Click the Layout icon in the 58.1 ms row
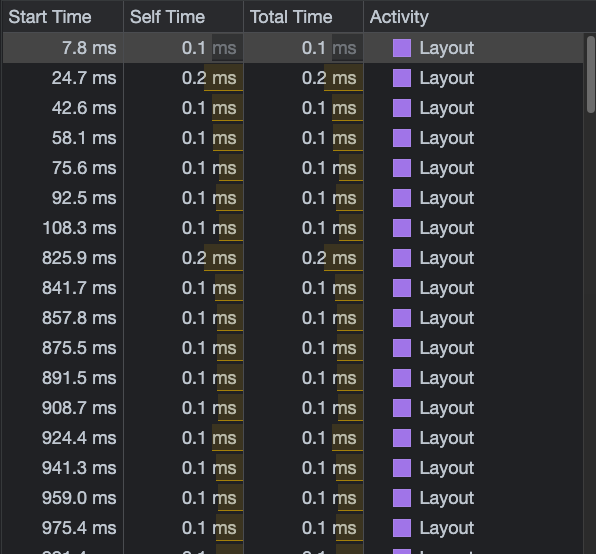596x554 pixels. tap(402, 138)
